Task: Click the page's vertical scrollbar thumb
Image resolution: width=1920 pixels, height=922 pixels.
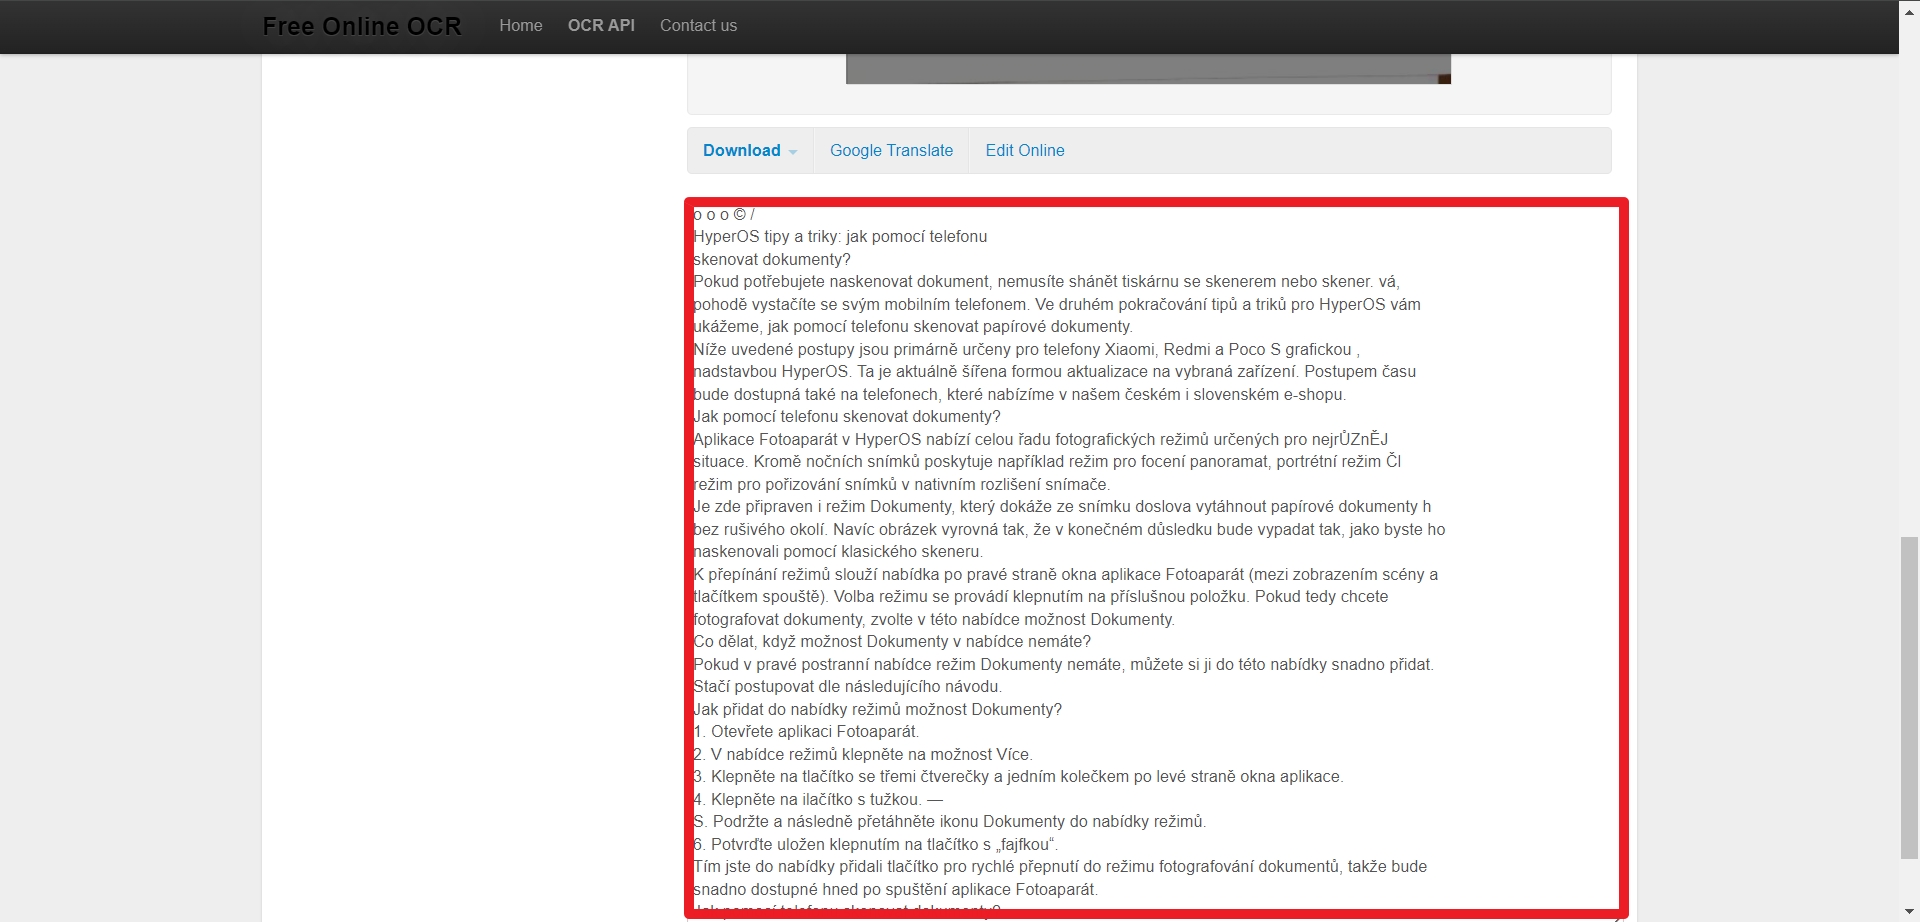Action: click(1909, 696)
